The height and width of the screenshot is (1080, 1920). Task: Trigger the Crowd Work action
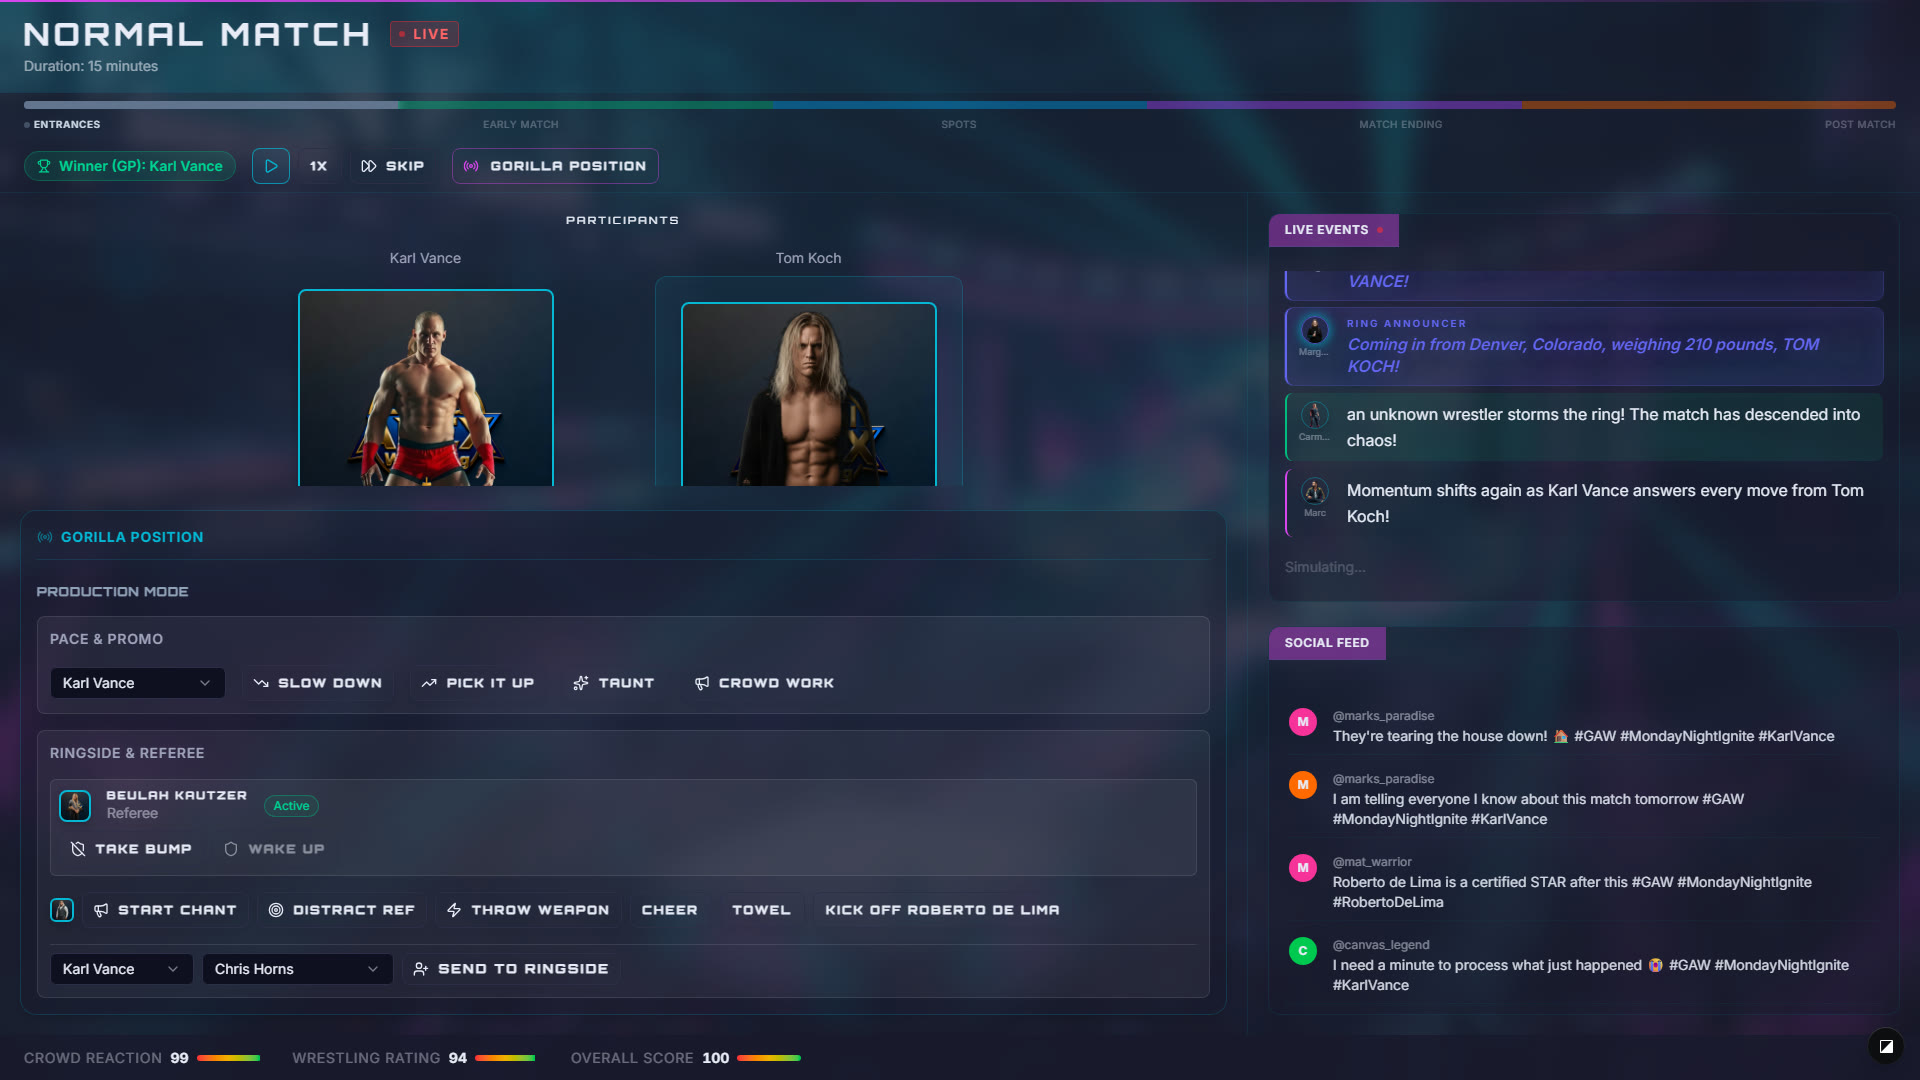764,683
